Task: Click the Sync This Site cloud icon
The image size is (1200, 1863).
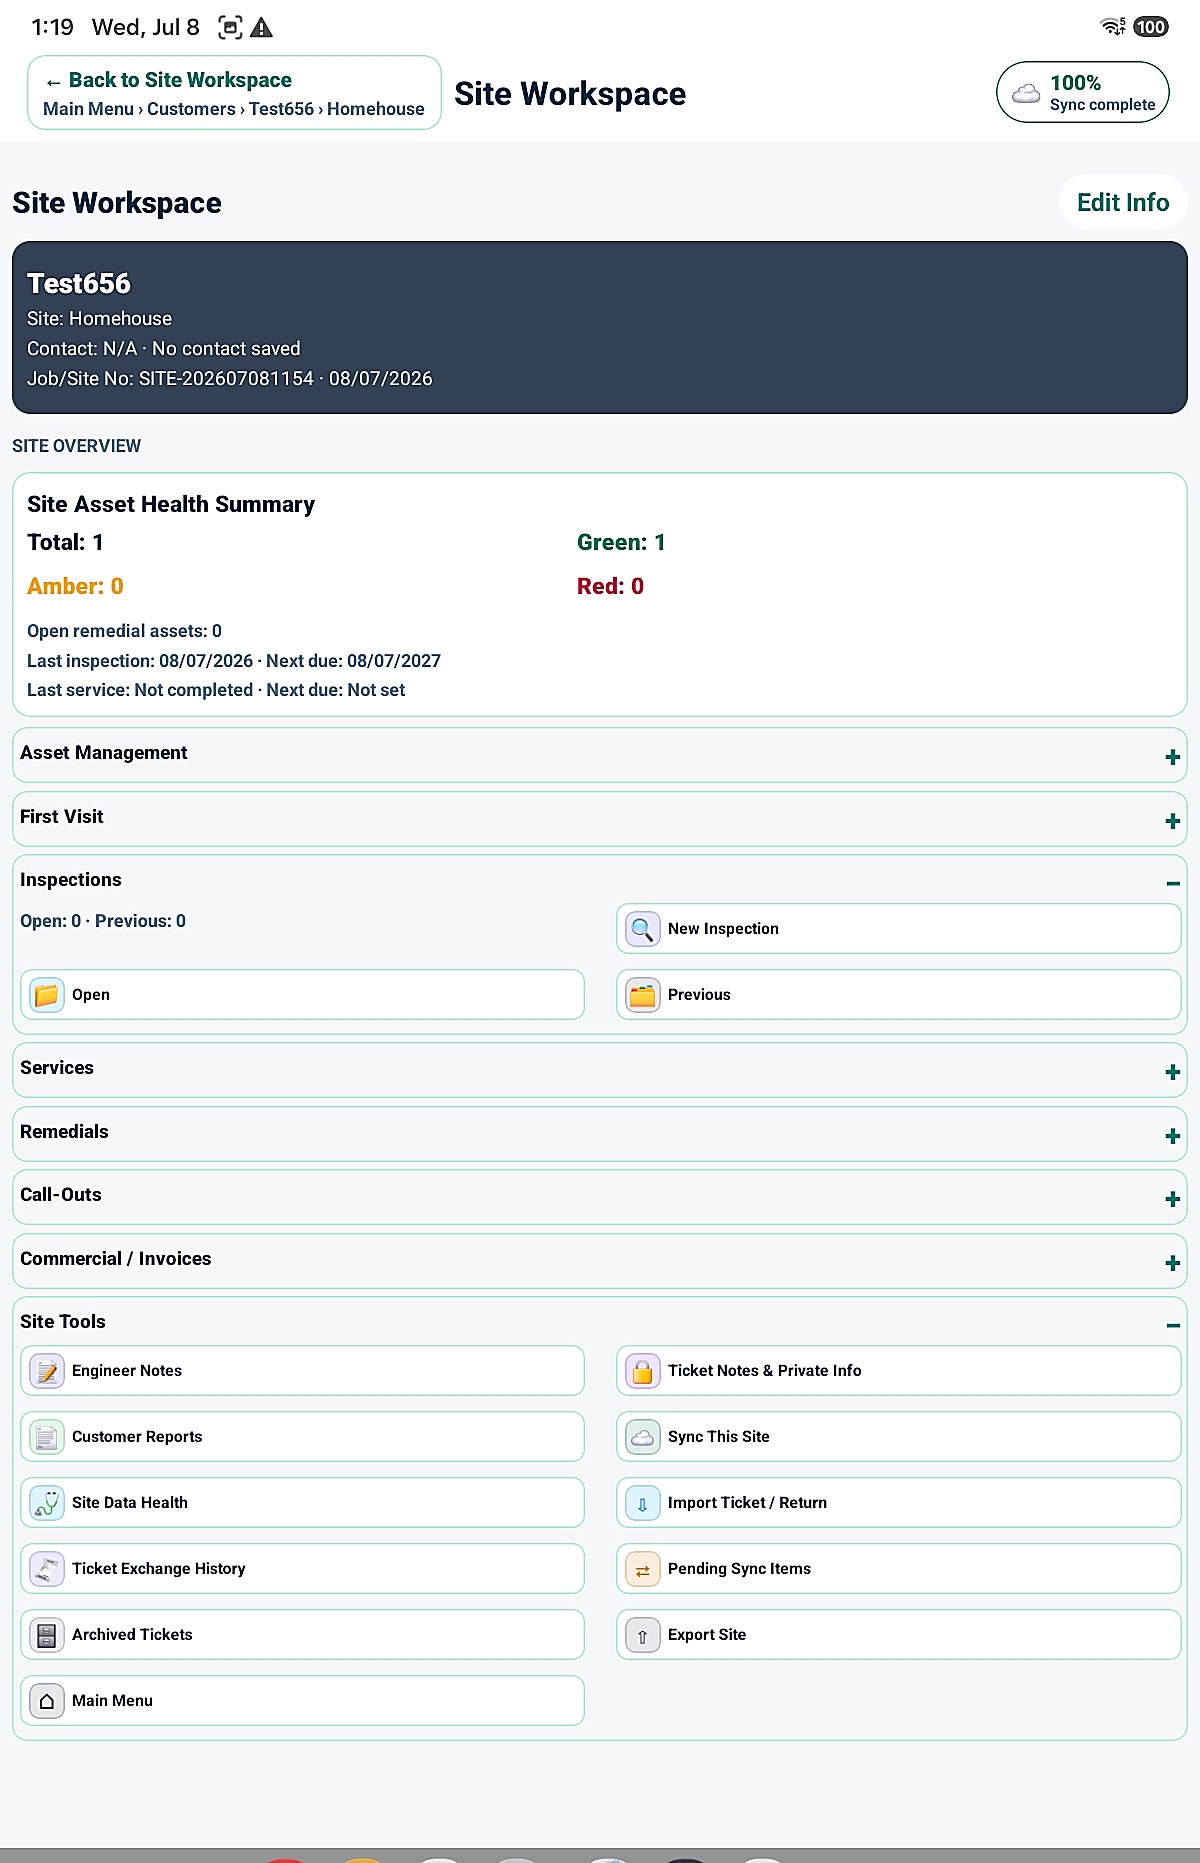Action: [x=642, y=1437]
